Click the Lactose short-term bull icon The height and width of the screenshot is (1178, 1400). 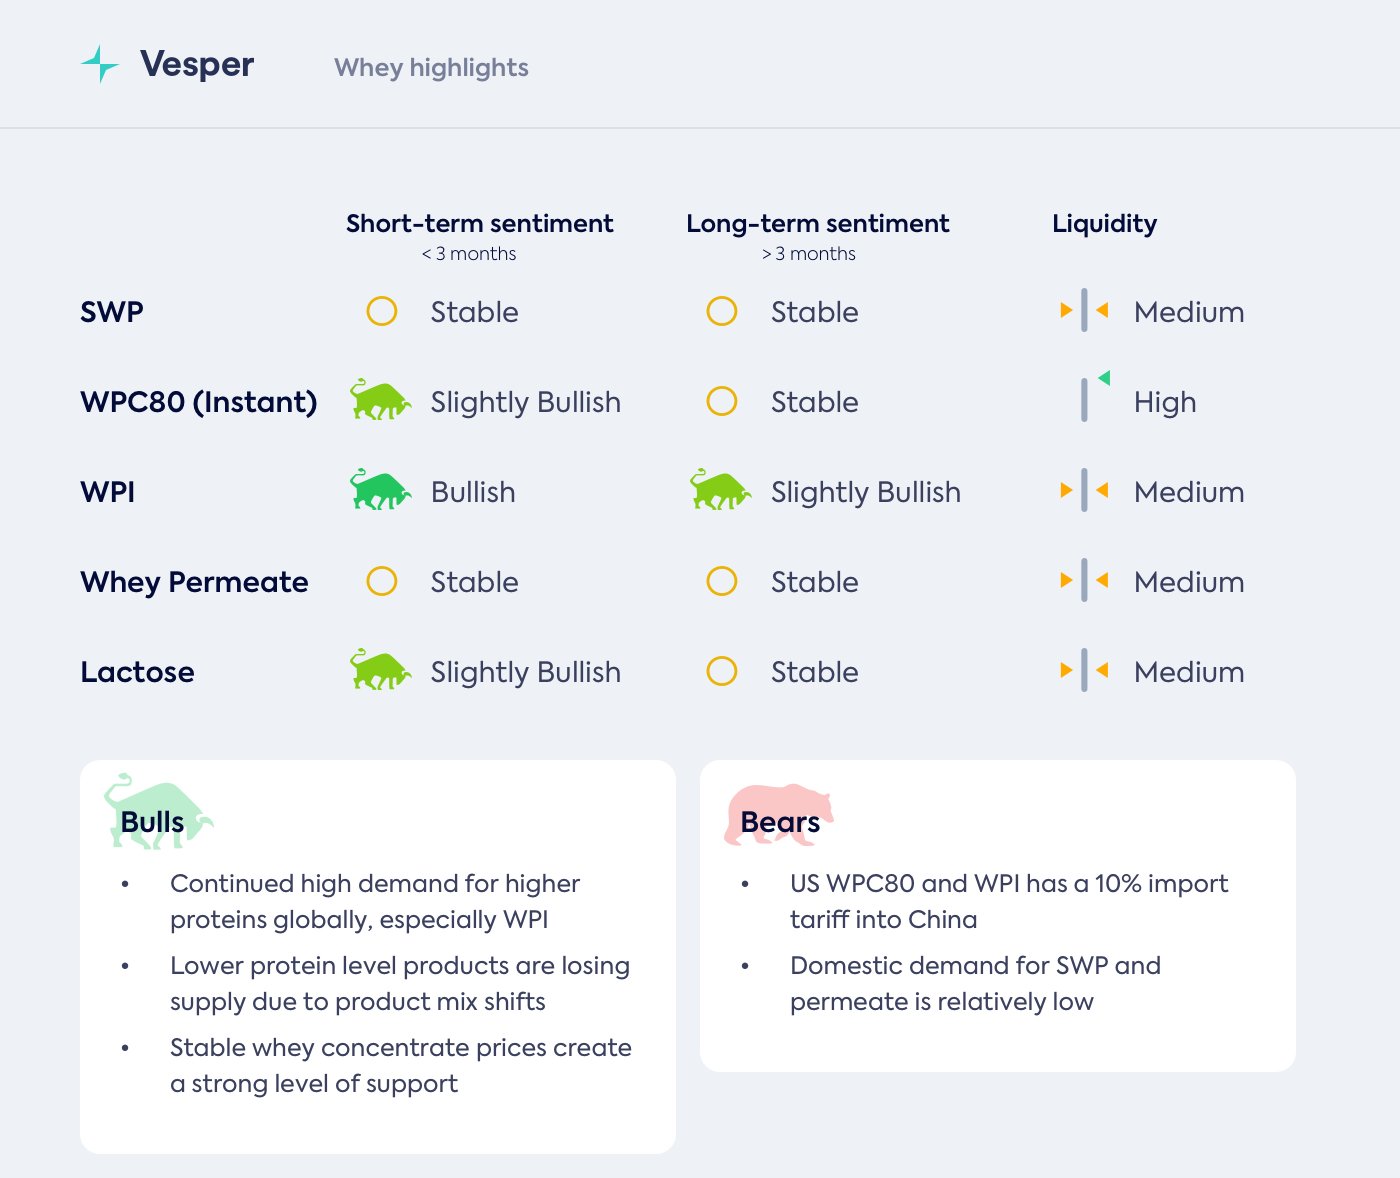click(x=380, y=671)
